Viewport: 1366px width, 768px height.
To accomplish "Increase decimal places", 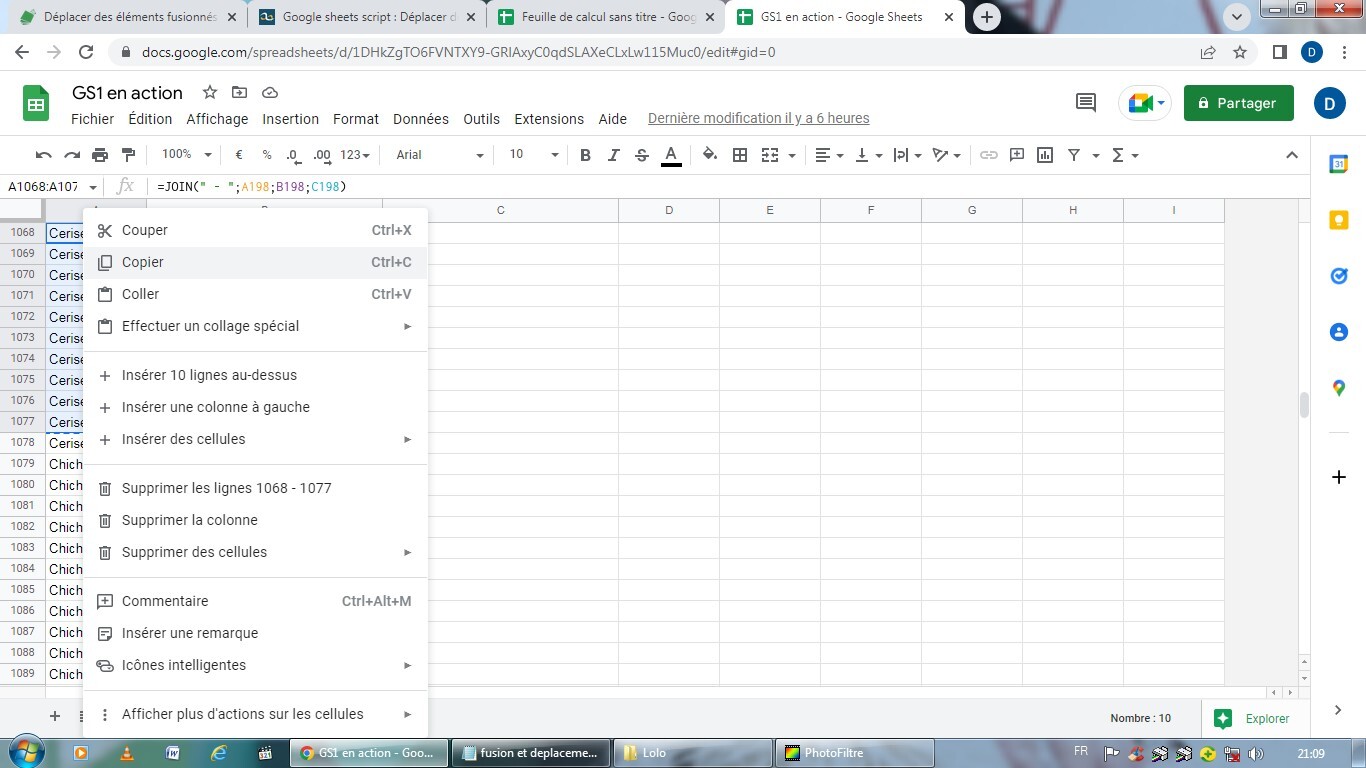I will [x=322, y=155].
